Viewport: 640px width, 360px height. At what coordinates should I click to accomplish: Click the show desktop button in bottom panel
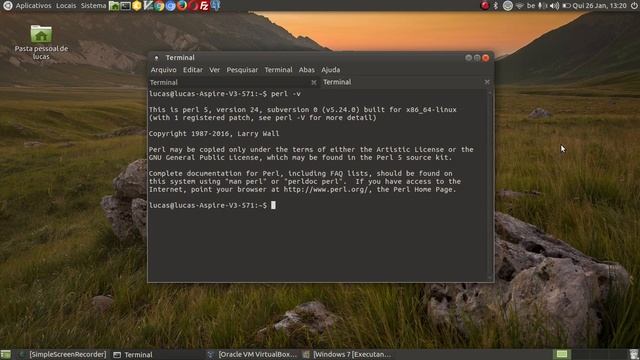[x=6, y=354]
